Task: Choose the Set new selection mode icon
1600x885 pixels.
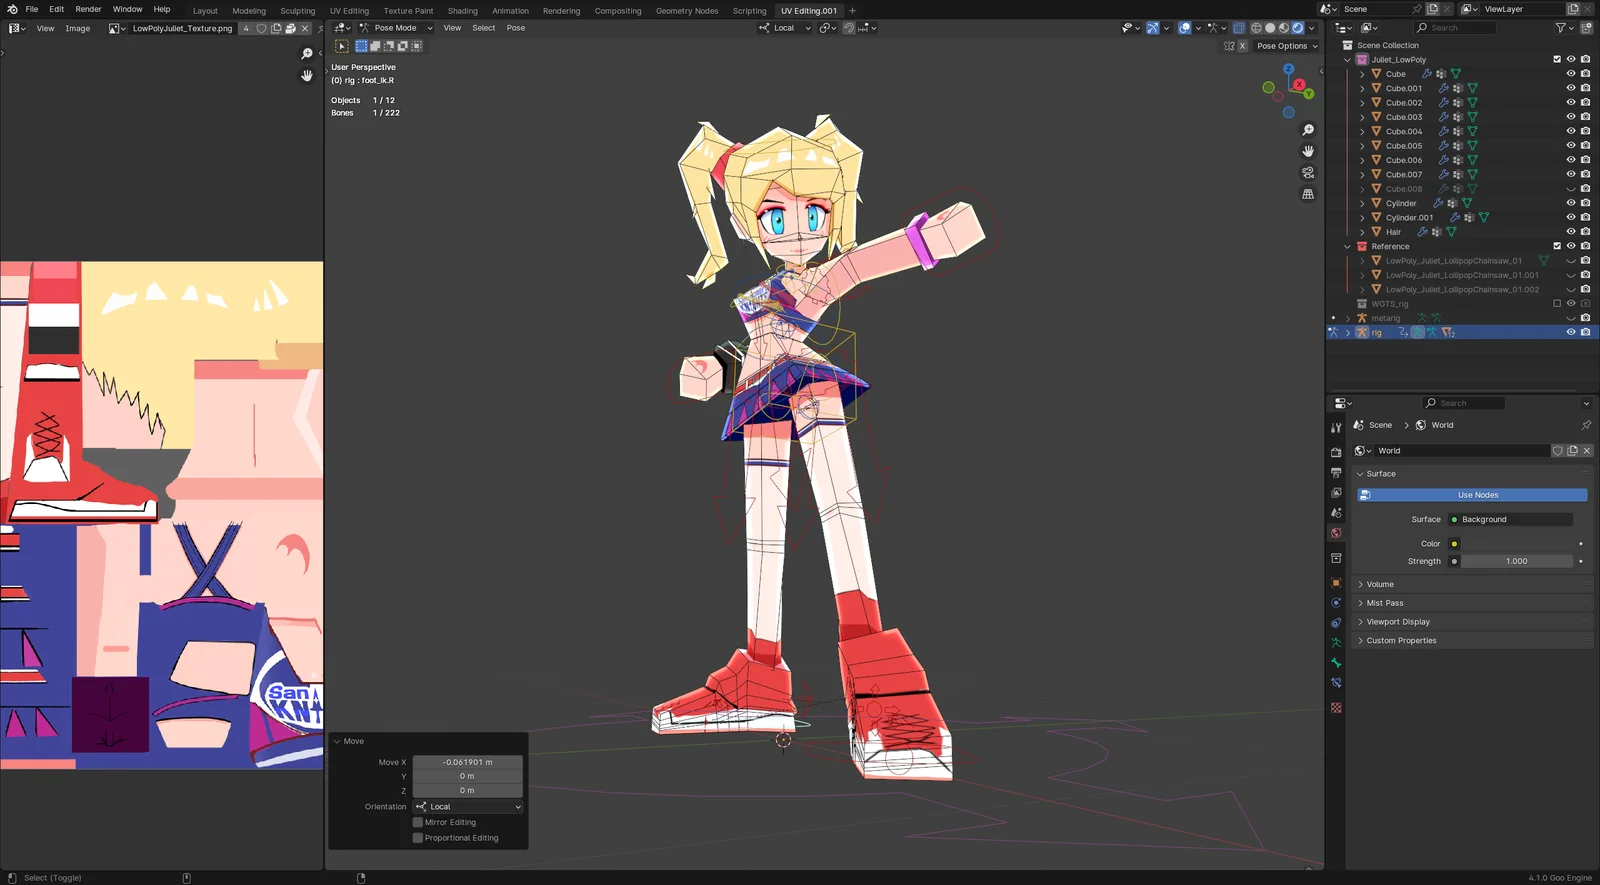Action: (361, 46)
